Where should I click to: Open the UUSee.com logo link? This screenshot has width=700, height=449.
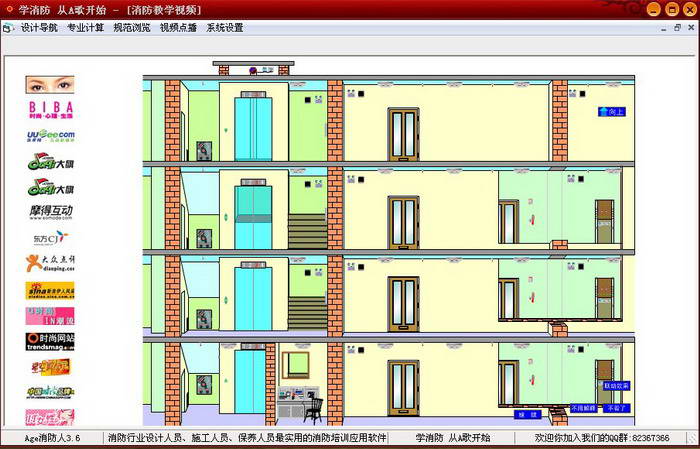[50, 135]
